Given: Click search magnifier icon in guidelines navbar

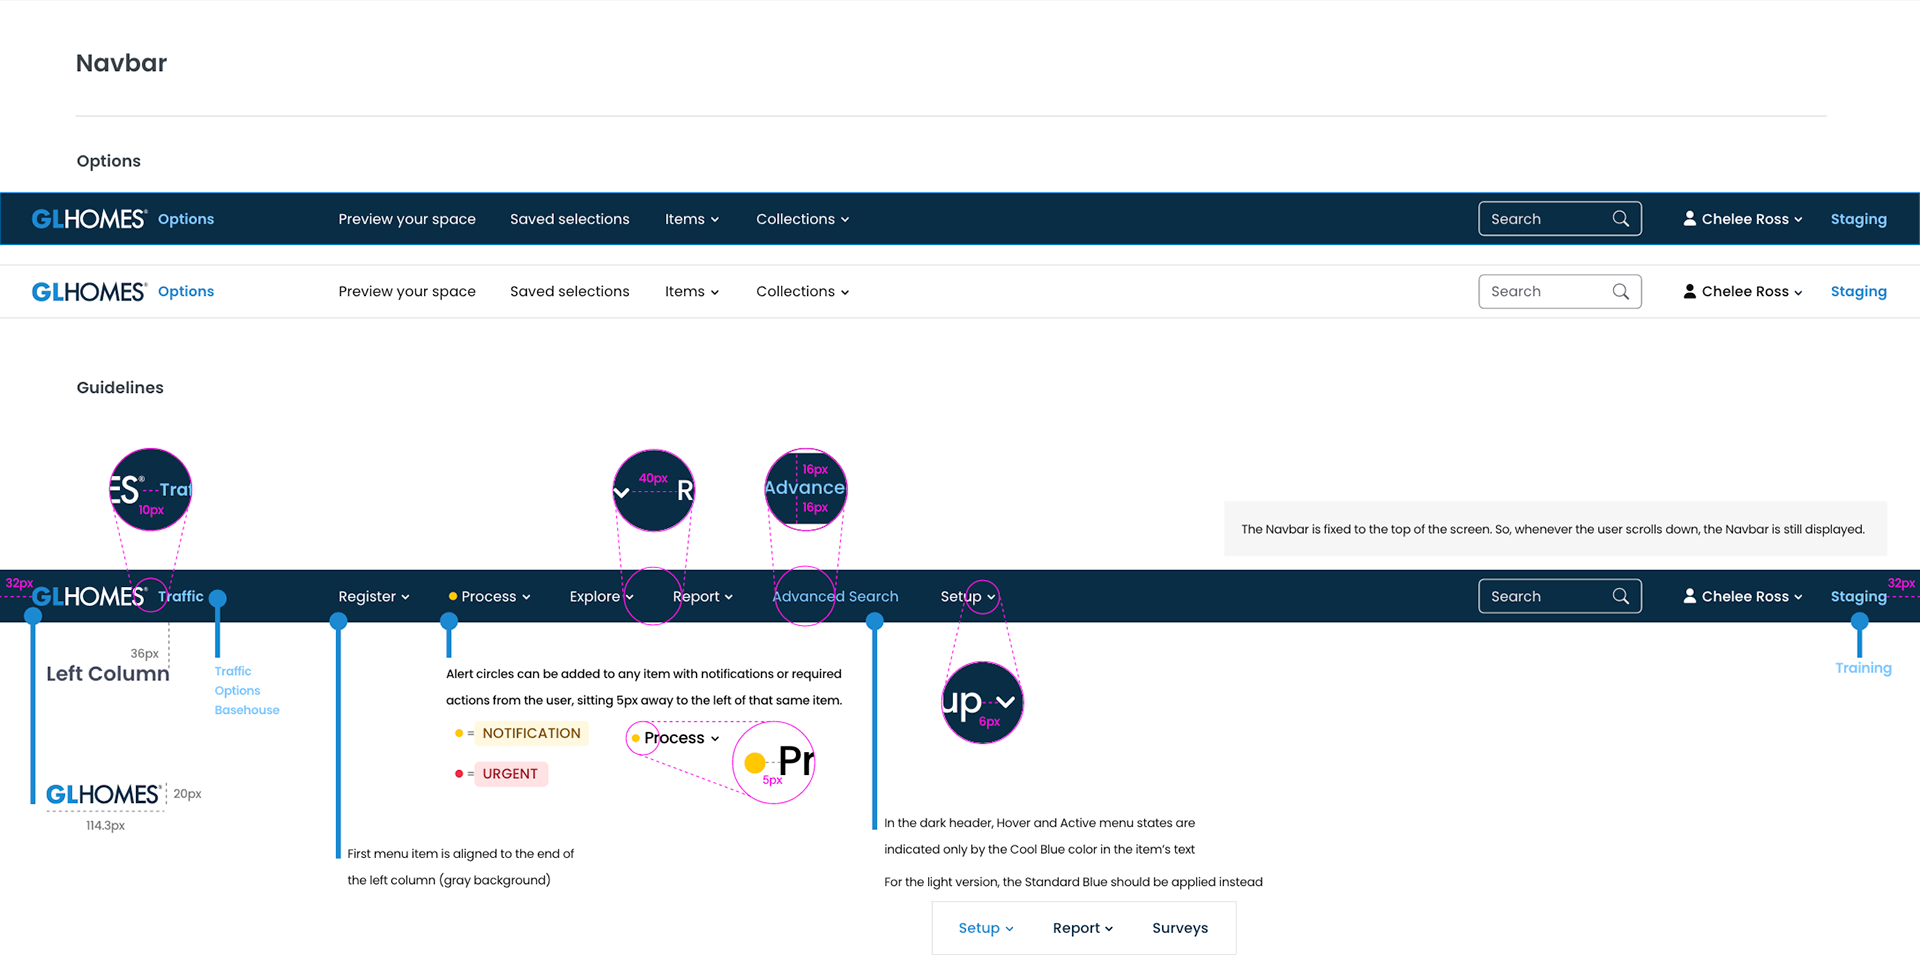Looking at the screenshot, I should pos(1621,596).
